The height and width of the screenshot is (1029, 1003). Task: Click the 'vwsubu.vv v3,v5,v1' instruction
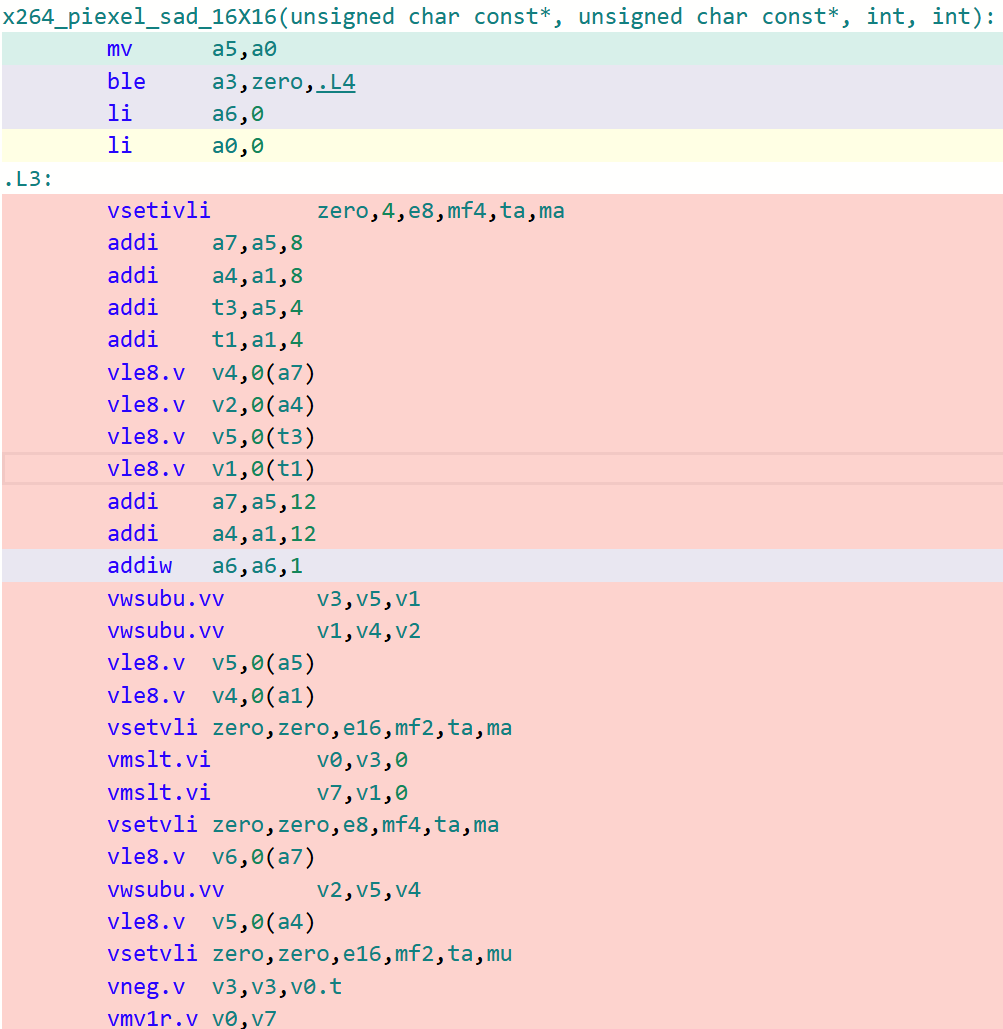pos(264,599)
